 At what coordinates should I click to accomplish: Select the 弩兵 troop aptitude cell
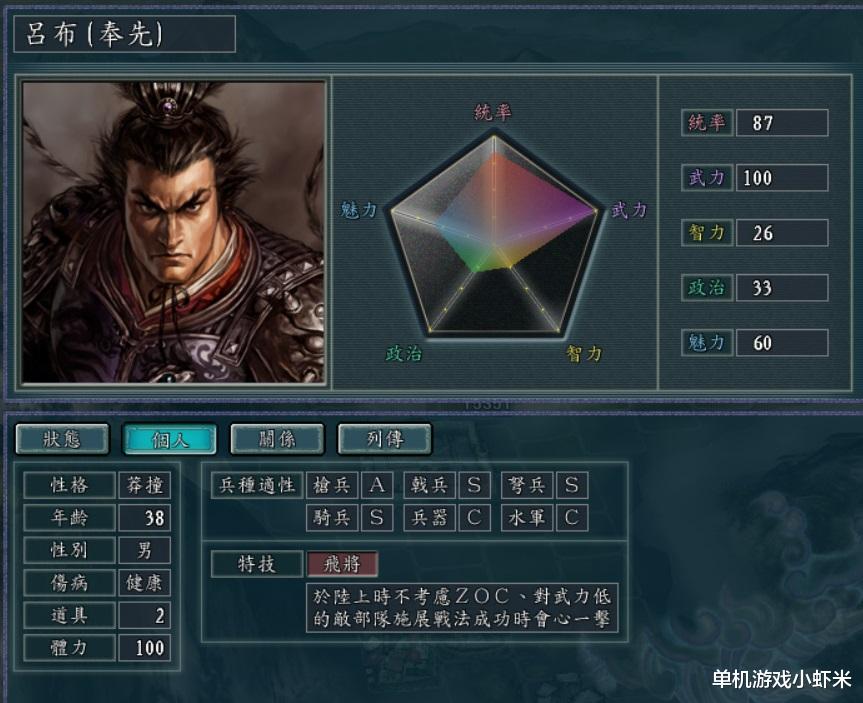tap(527, 485)
